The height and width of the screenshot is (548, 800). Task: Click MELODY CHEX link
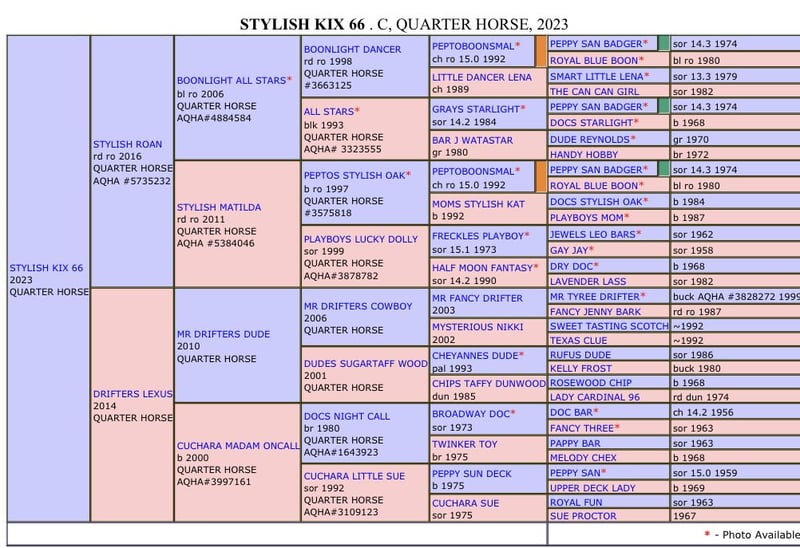[x=583, y=458]
